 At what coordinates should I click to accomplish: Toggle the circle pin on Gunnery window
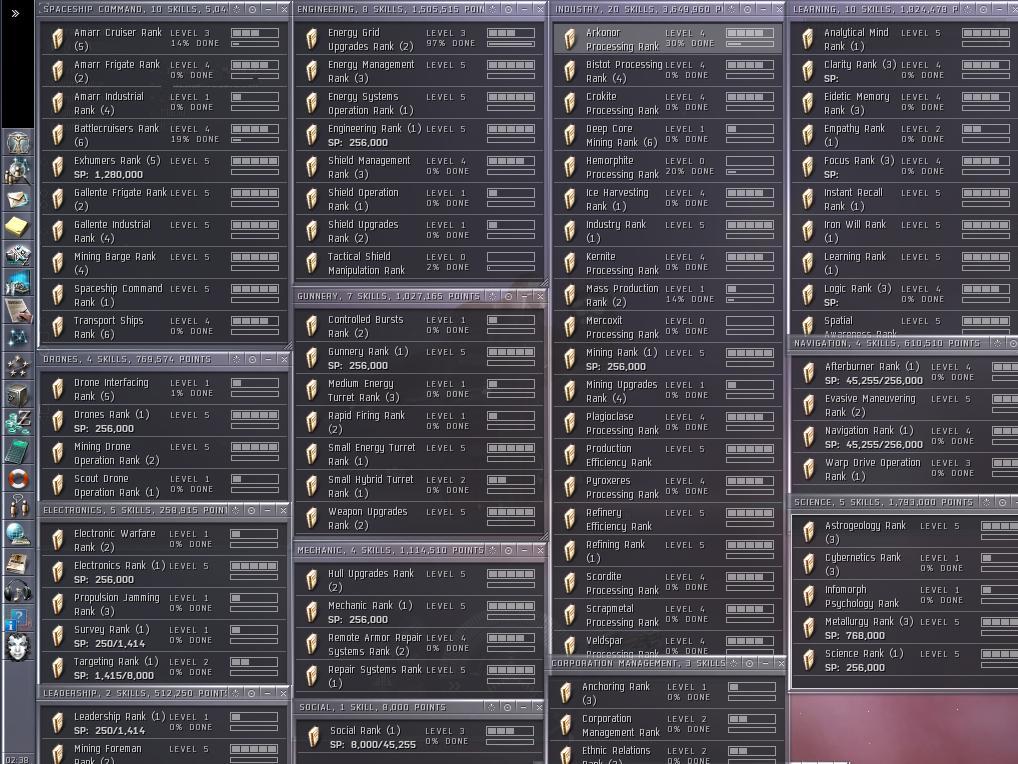(x=508, y=296)
